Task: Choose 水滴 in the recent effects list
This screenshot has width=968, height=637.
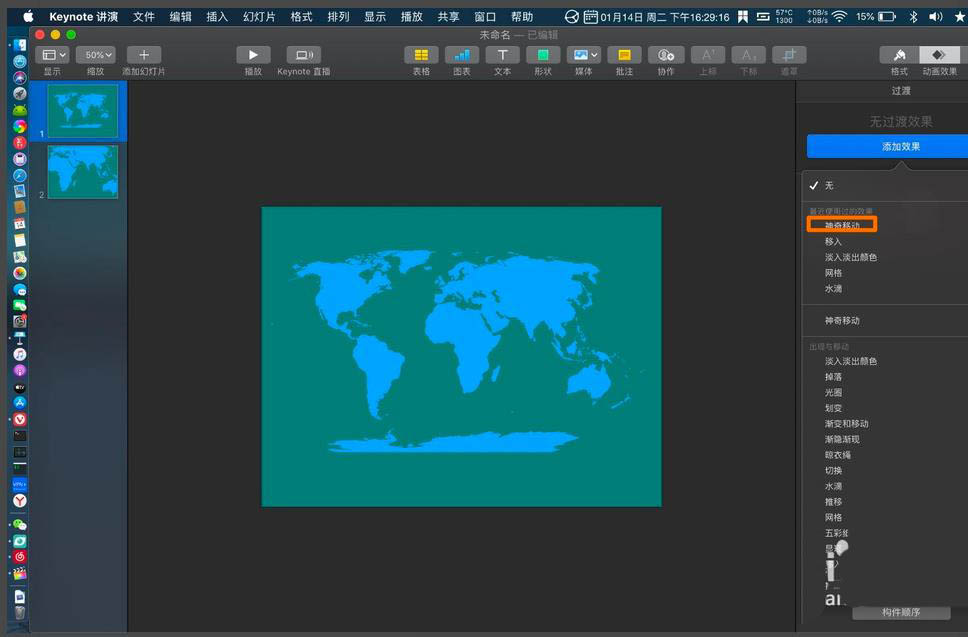Action: click(833, 288)
